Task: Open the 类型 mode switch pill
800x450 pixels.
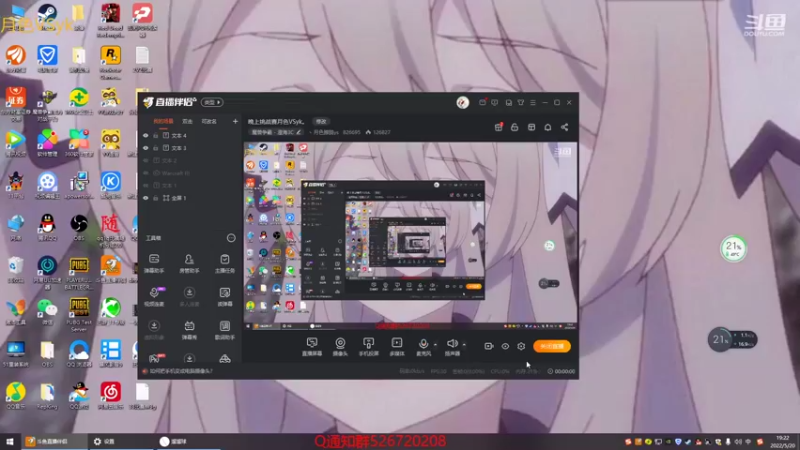Action: click(212, 103)
